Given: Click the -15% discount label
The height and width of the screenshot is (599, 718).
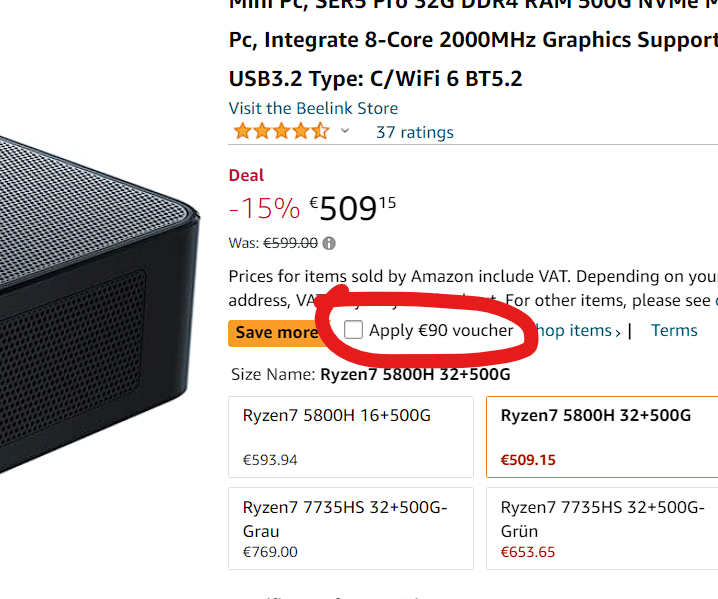Looking at the screenshot, I should (264, 208).
